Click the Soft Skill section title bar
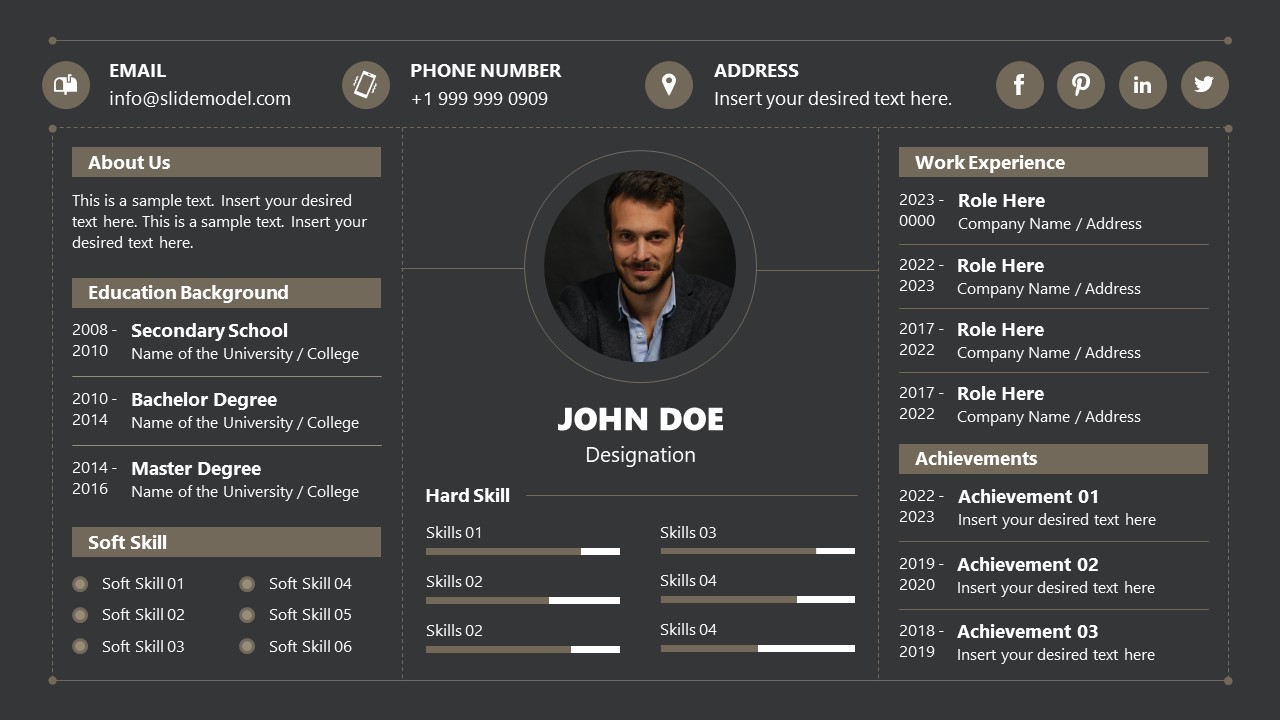This screenshot has height=720, width=1280. (226, 542)
